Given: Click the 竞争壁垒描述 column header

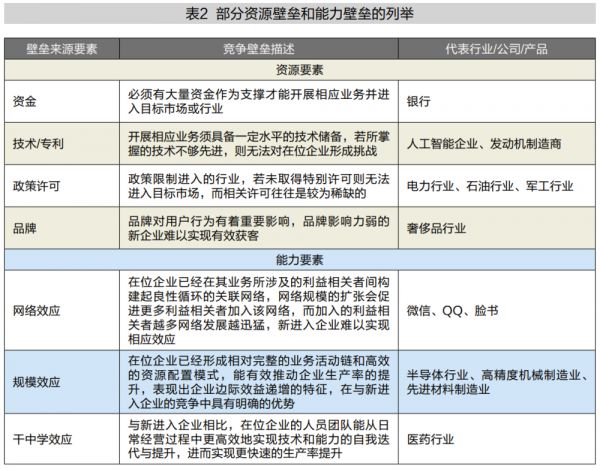Looking at the screenshot, I should click(x=261, y=49).
